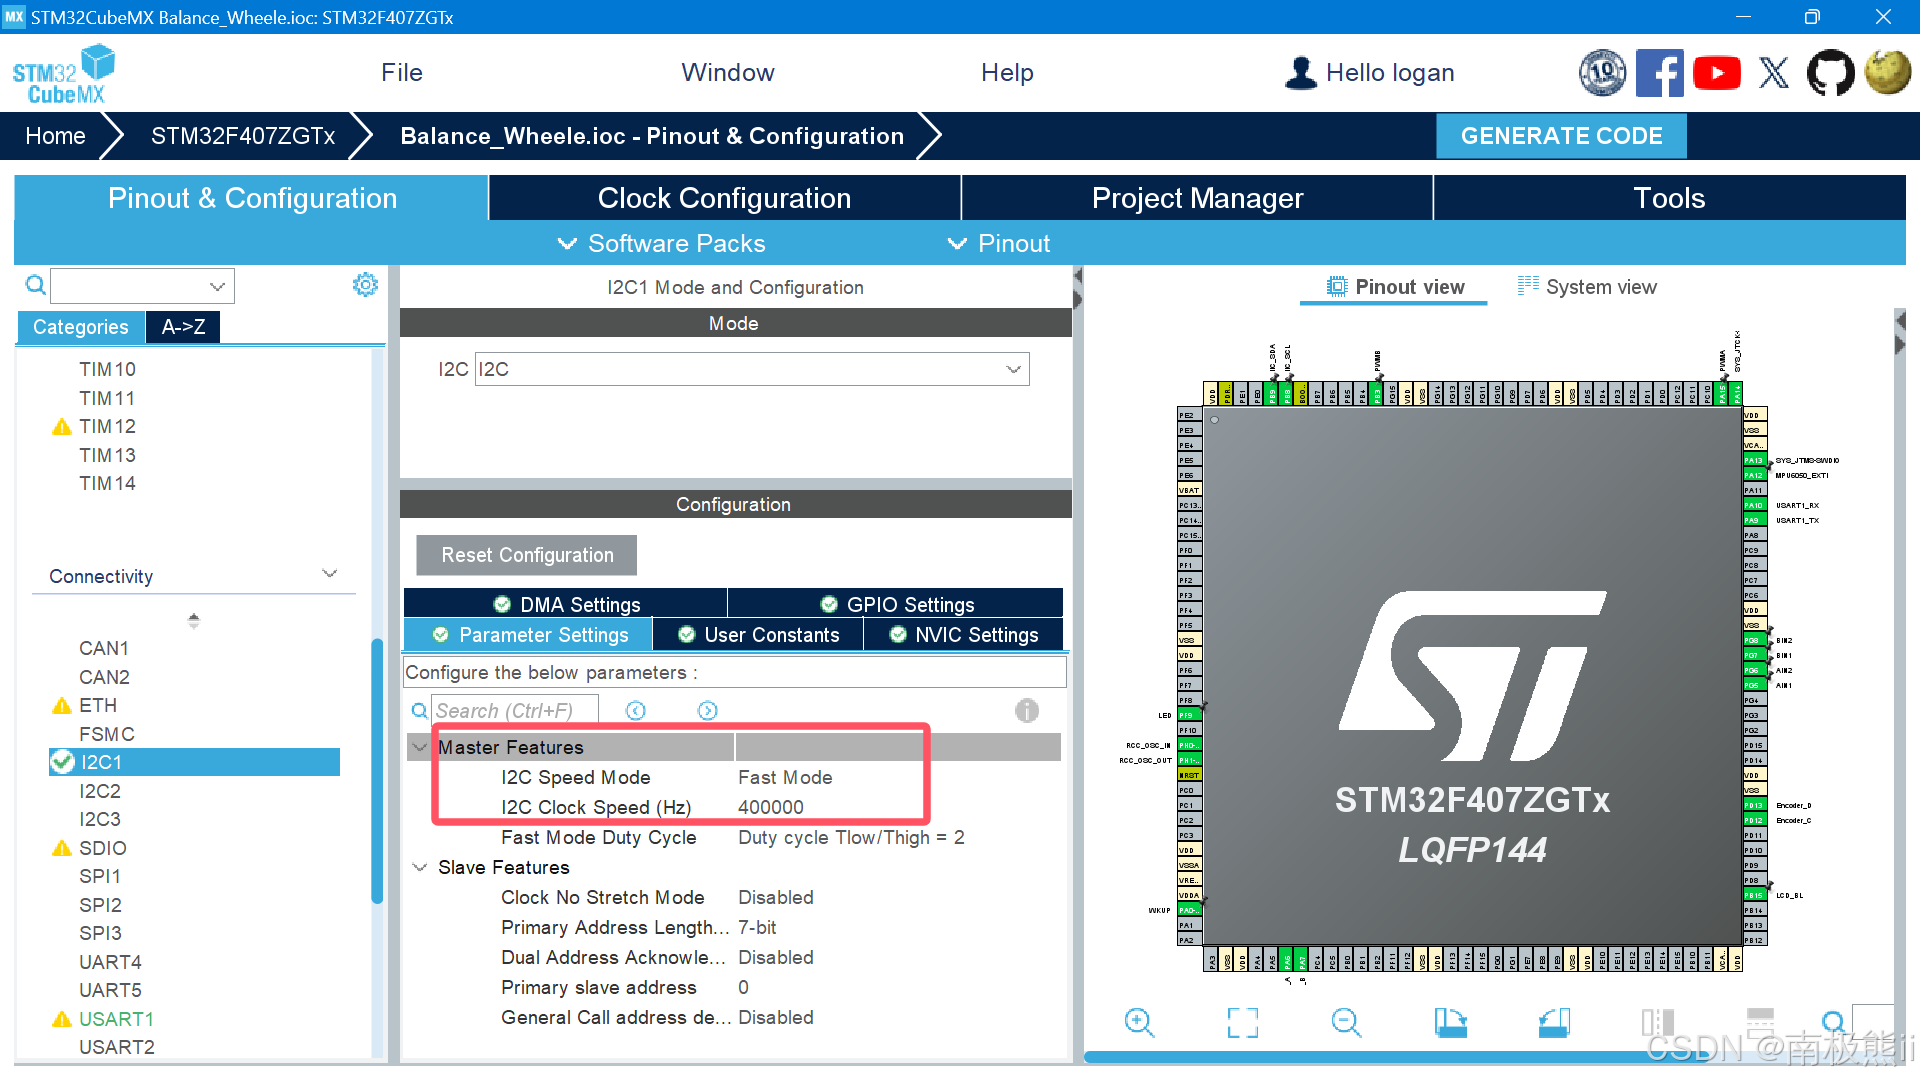
Task: Open the Window menu
Action: (728, 73)
